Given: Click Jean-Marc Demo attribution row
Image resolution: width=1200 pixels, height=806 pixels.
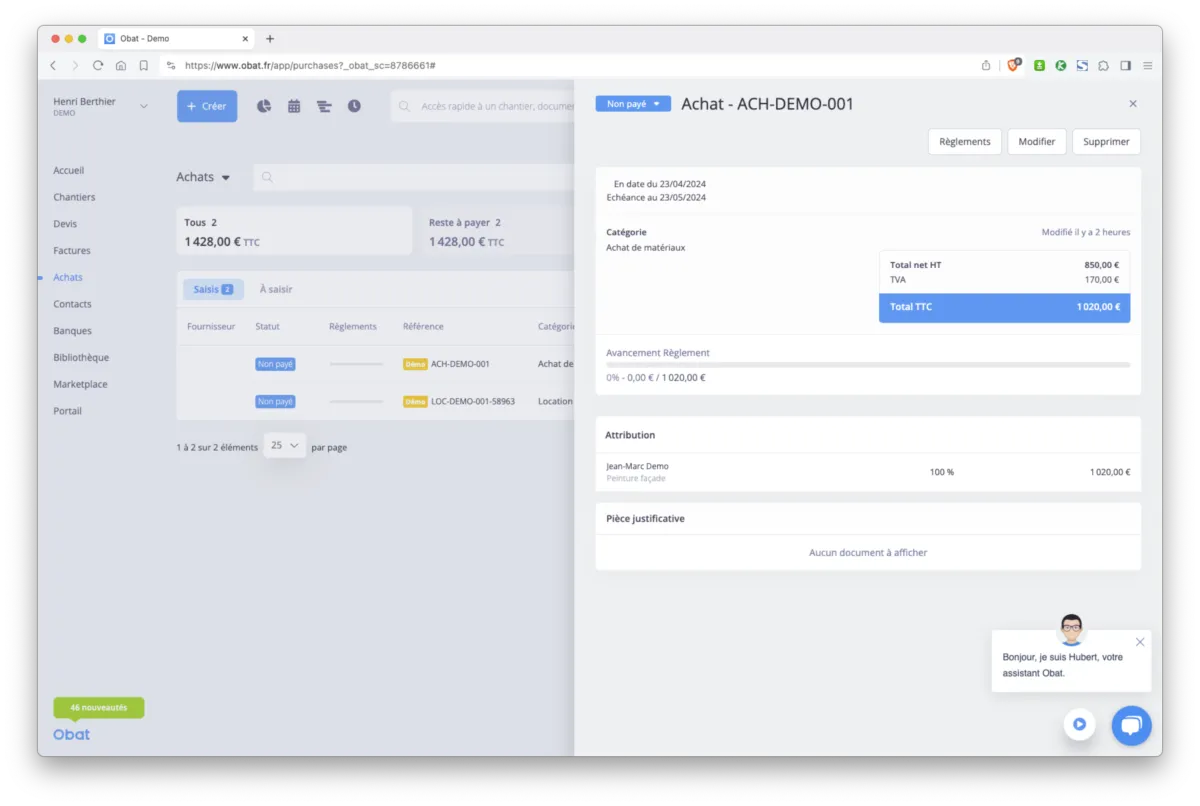Looking at the screenshot, I should (x=868, y=472).
